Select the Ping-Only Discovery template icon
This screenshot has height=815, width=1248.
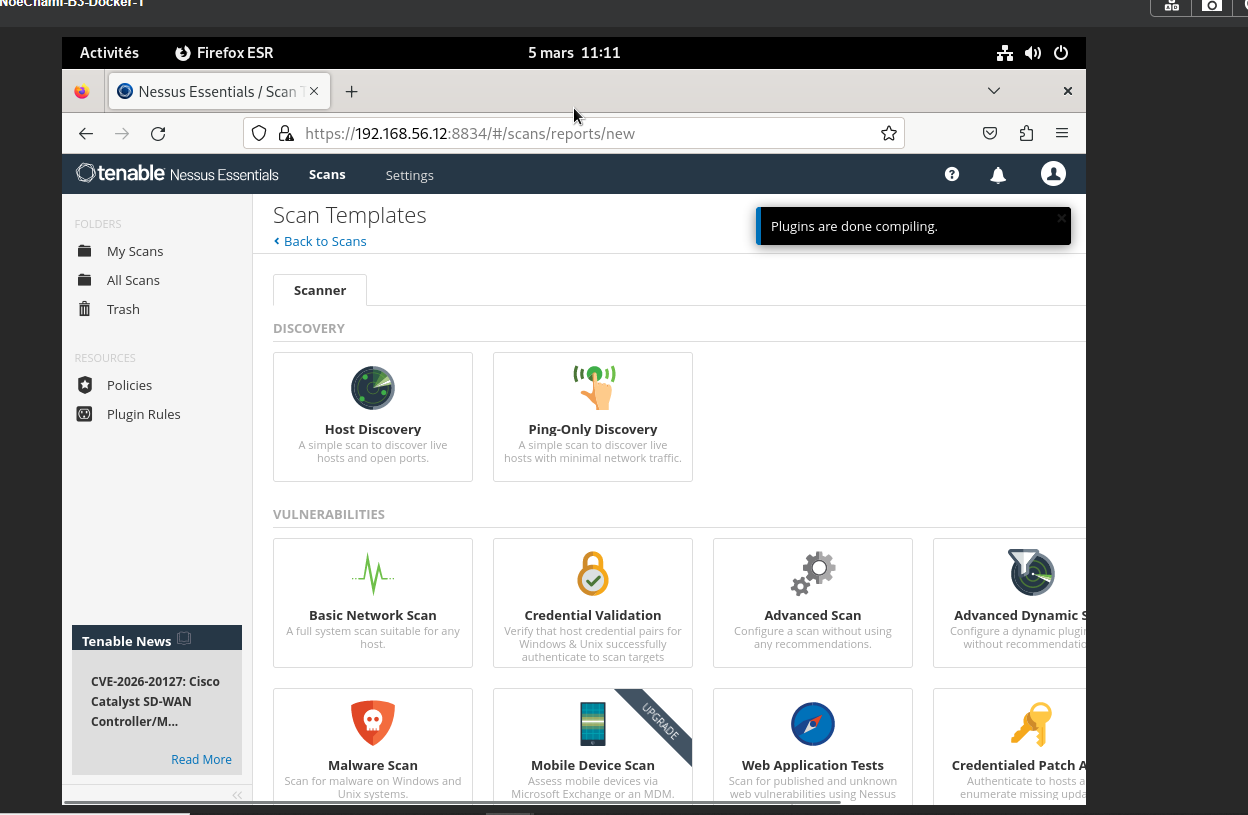click(x=593, y=388)
